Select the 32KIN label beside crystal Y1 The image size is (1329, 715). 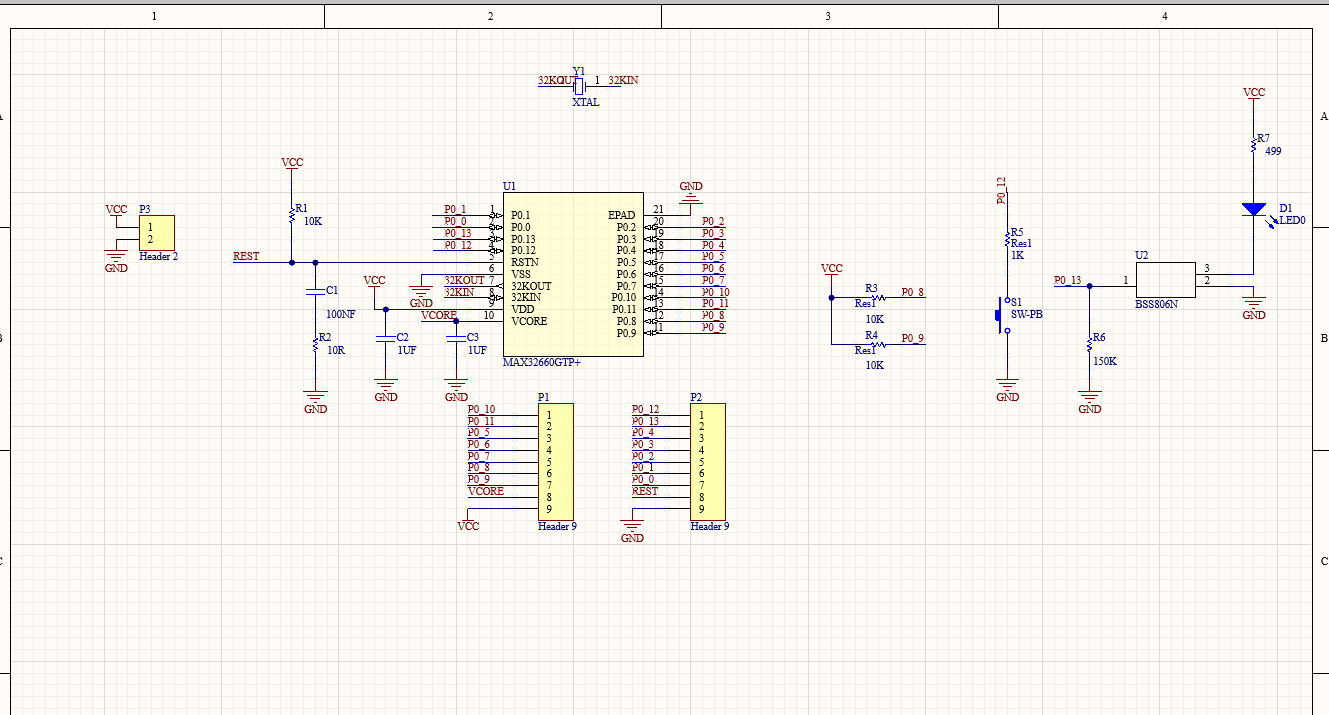point(623,80)
